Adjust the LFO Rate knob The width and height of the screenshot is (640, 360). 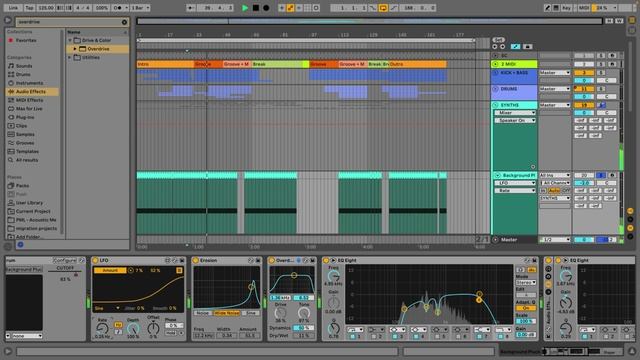(102, 328)
